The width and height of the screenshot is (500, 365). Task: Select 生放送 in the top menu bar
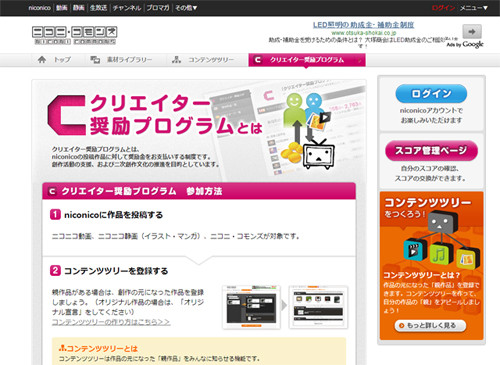pos(98,8)
